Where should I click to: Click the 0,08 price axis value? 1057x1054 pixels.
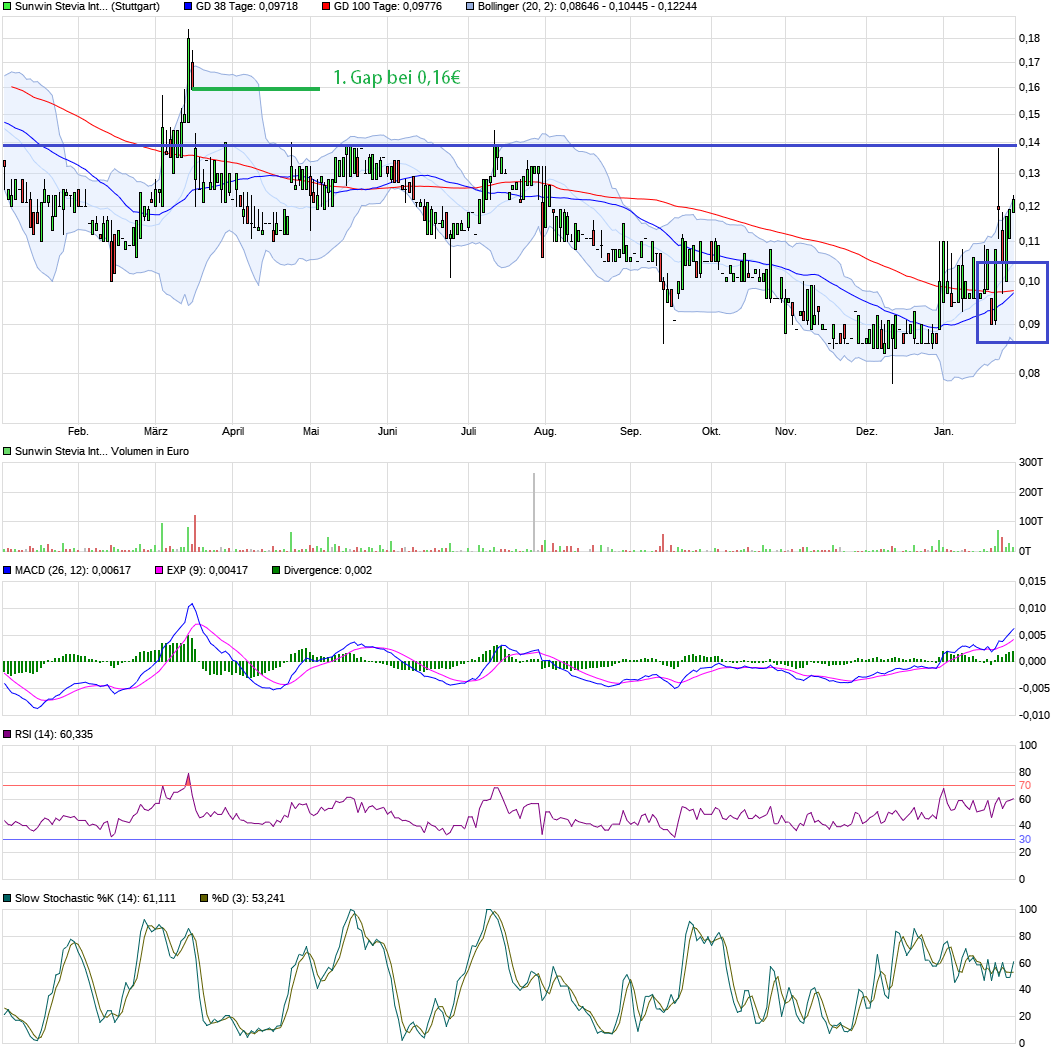pos(1029,373)
